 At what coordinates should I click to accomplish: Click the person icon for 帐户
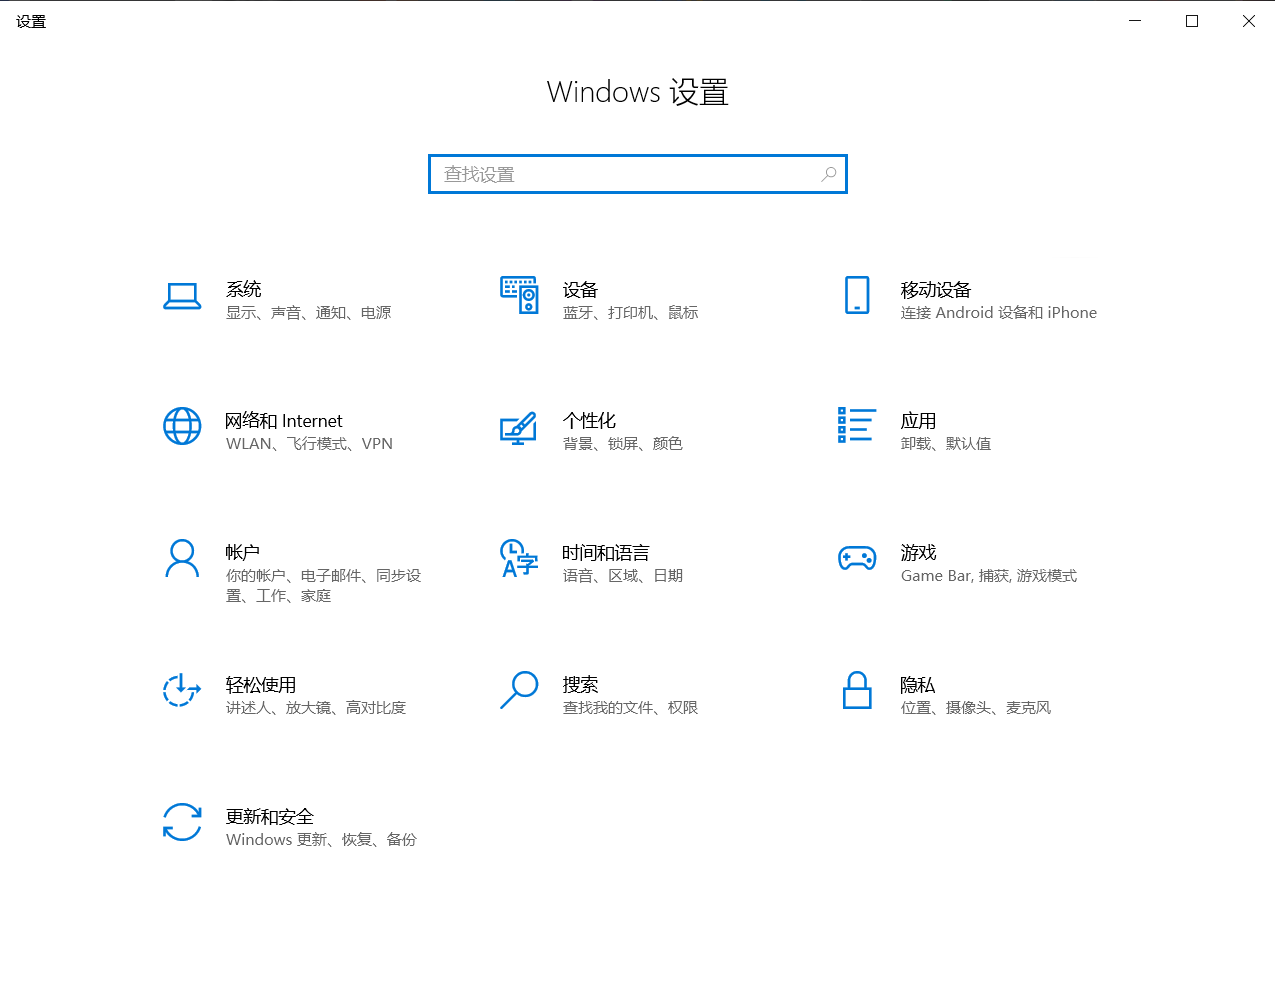pyautogui.click(x=182, y=558)
